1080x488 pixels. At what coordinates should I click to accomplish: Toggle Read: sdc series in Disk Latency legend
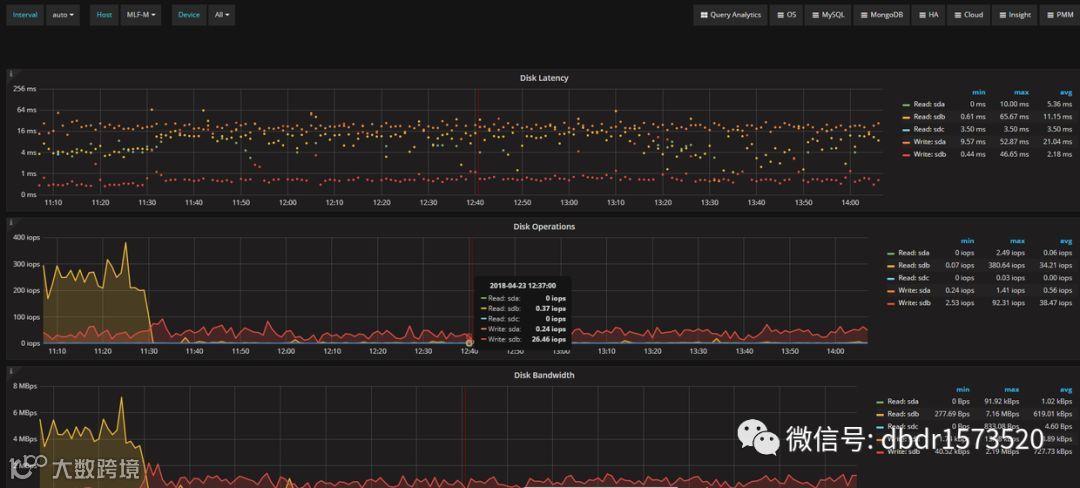(x=929, y=129)
